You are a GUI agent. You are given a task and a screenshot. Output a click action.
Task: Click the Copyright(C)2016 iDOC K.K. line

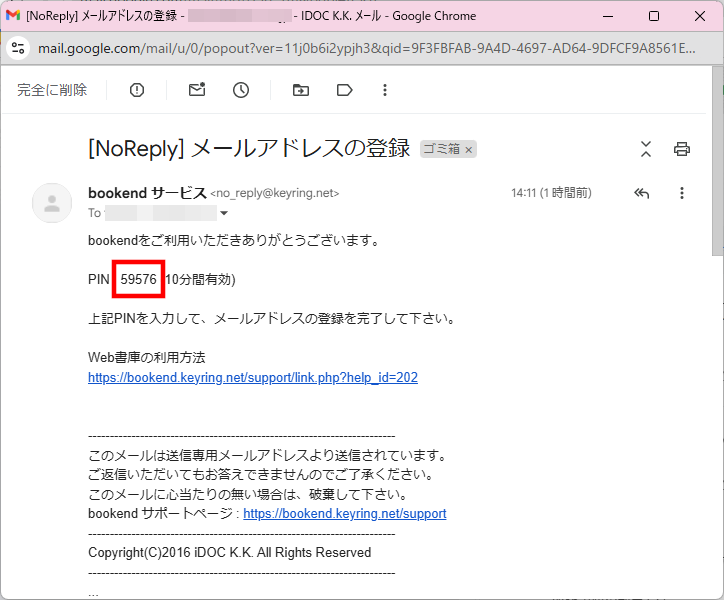coord(229,553)
